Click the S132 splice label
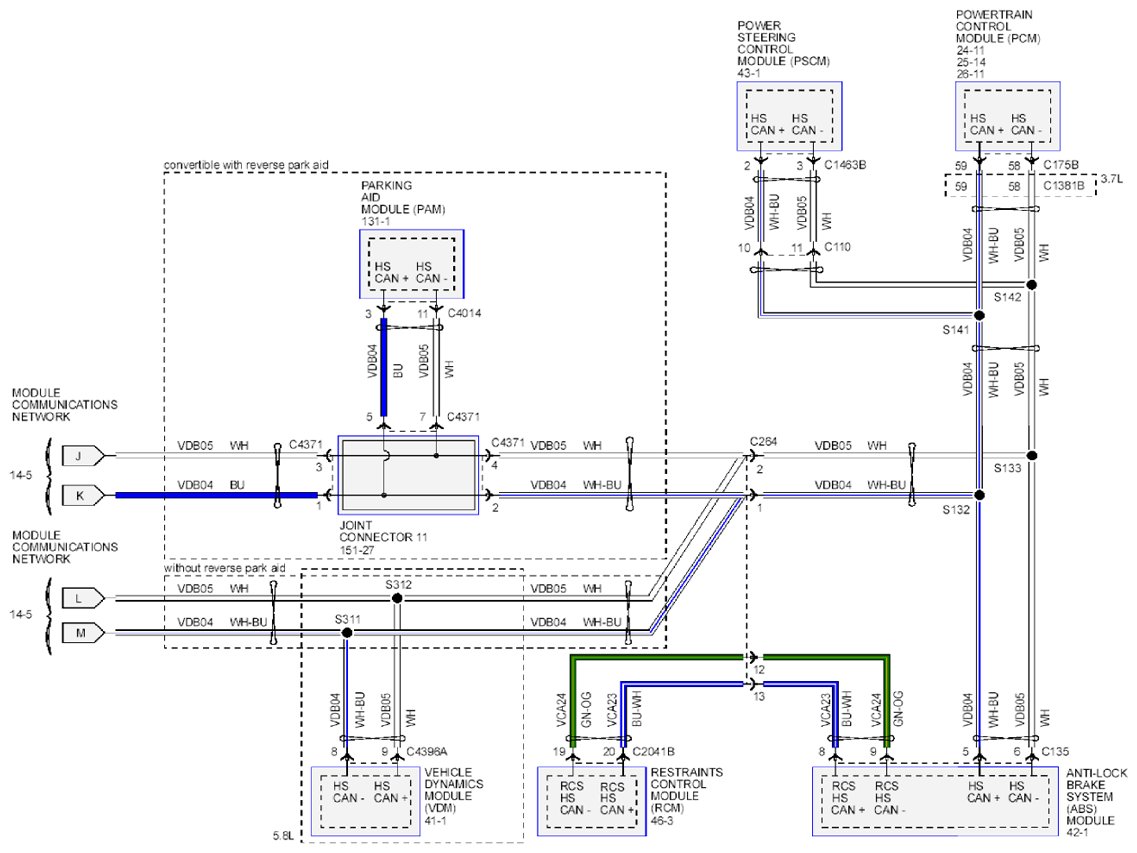This screenshot has height=853, width=1137. tap(956, 510)
